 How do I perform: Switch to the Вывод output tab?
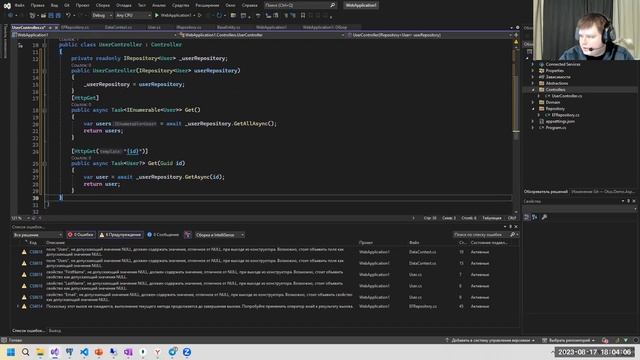(x=55, y=331)
